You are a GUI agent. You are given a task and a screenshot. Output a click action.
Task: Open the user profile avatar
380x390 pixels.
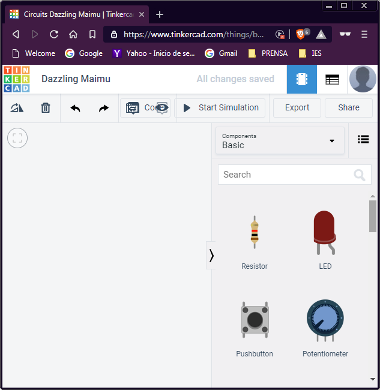(363, 79)
